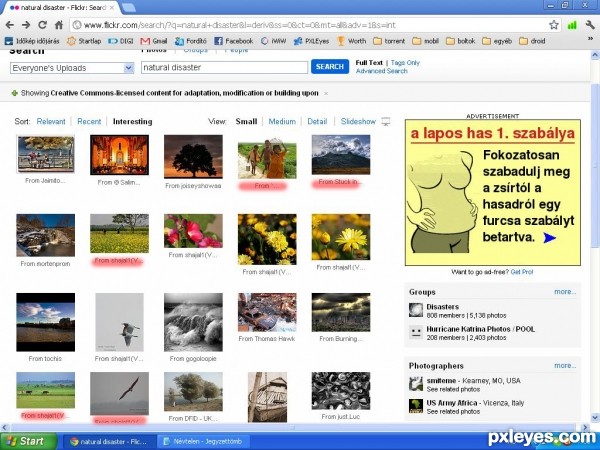Sort results by Interesting
The image size is (600, 450).
132,122
